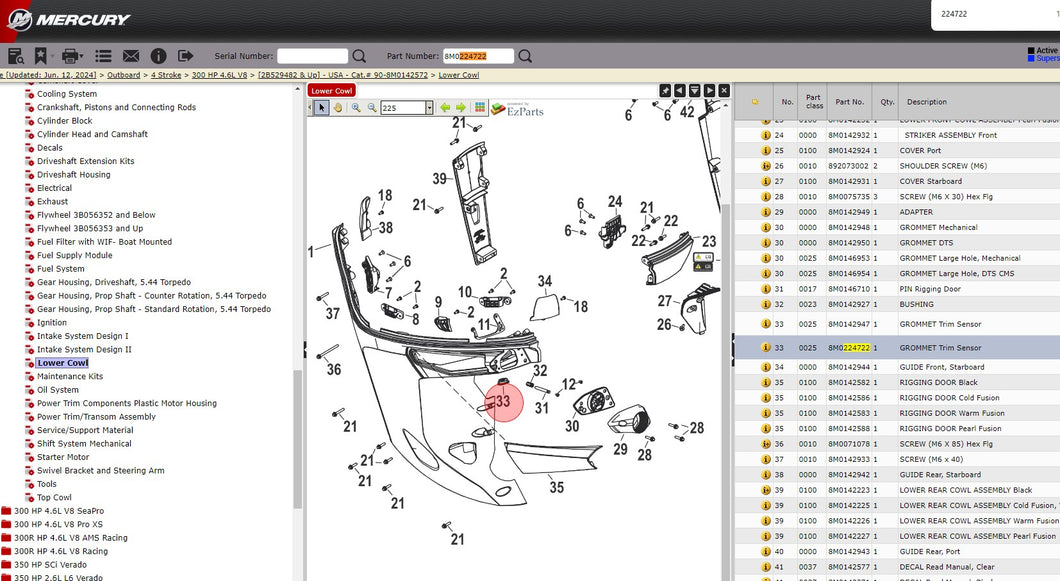Zoom in on the diagram

point(356,108)
